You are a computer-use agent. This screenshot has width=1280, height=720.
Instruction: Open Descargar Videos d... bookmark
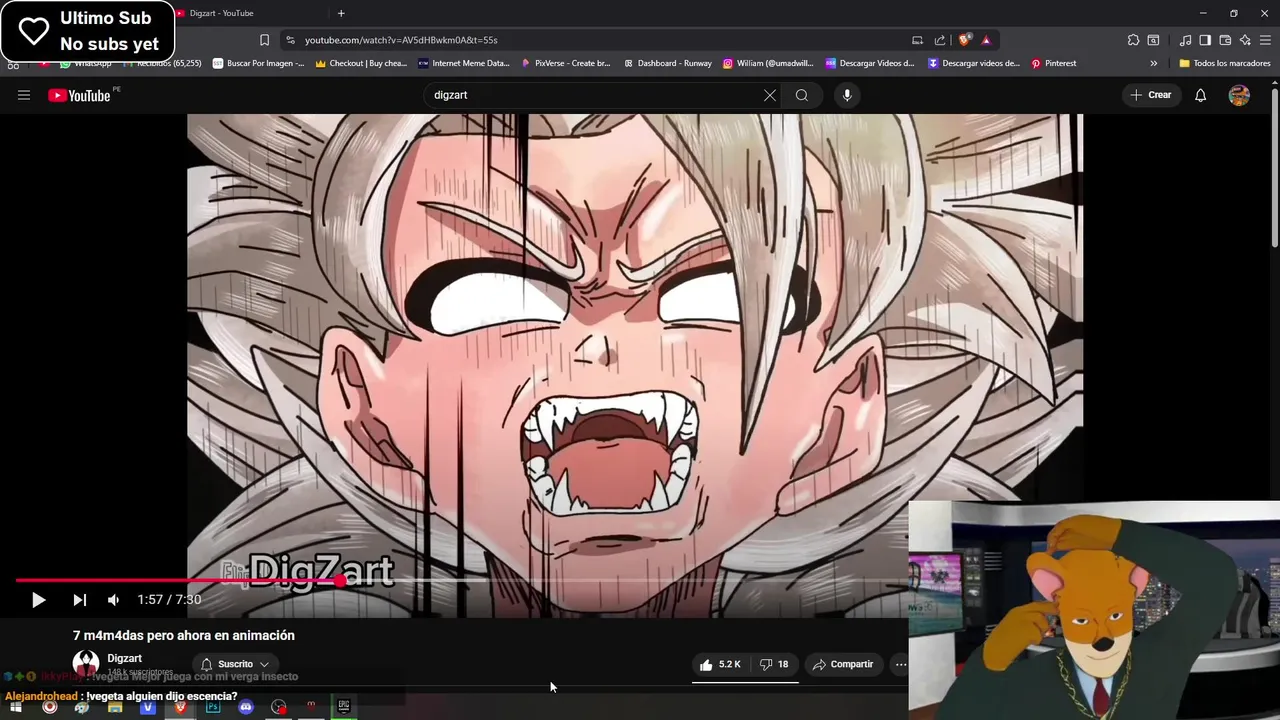[870, 63]
